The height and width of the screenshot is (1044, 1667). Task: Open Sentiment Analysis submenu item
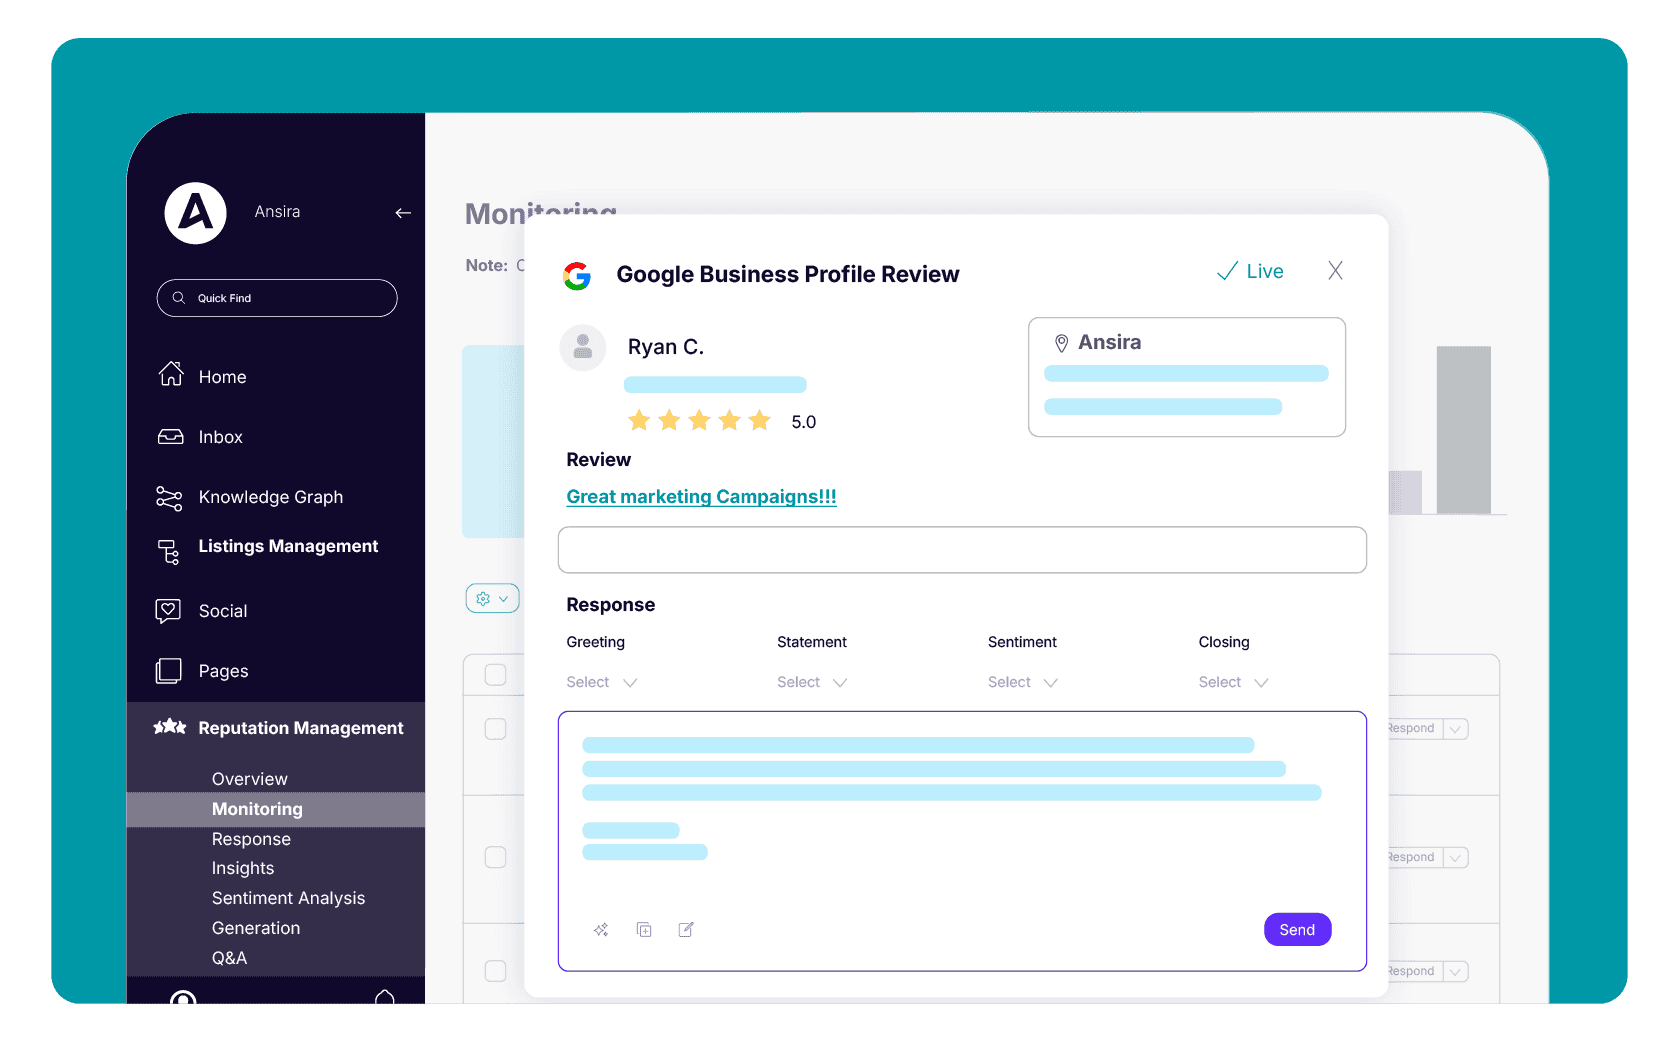(x=288, y=898)
